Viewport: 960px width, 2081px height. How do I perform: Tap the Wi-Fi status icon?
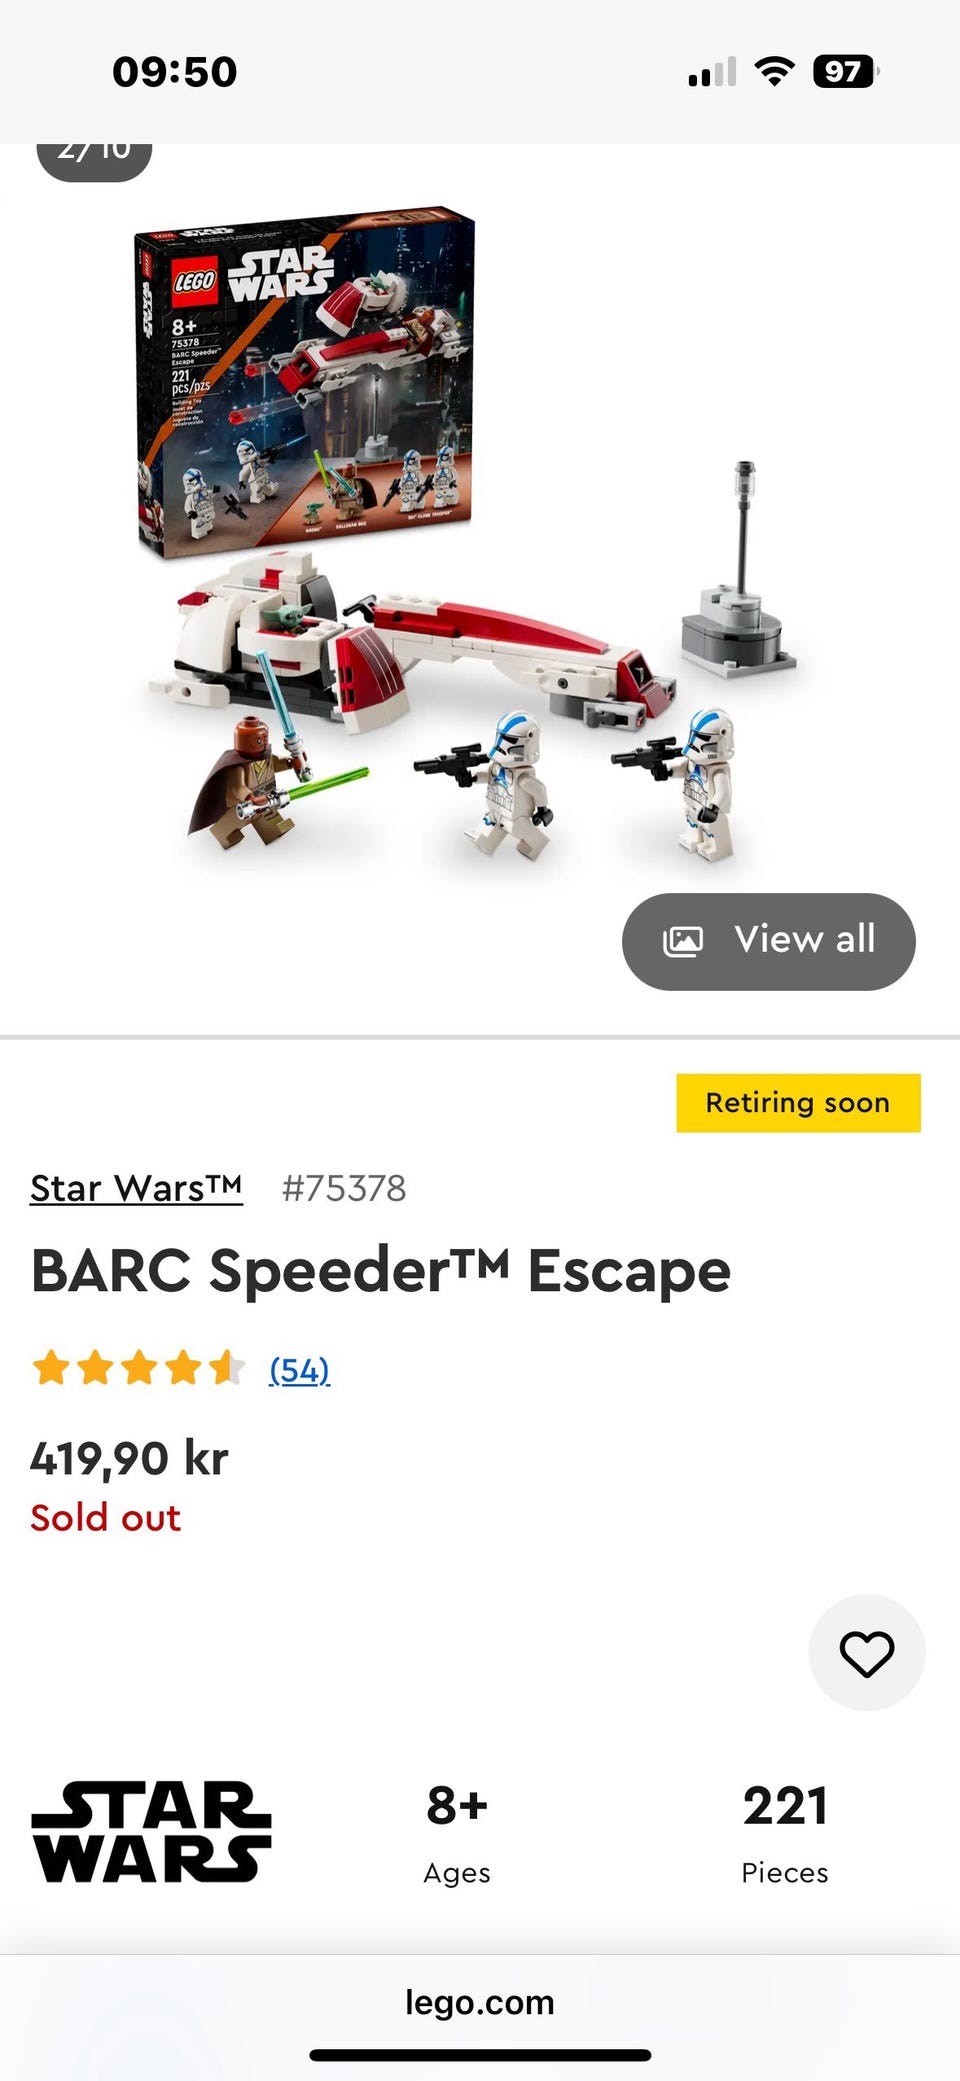[x=774, y=71]
